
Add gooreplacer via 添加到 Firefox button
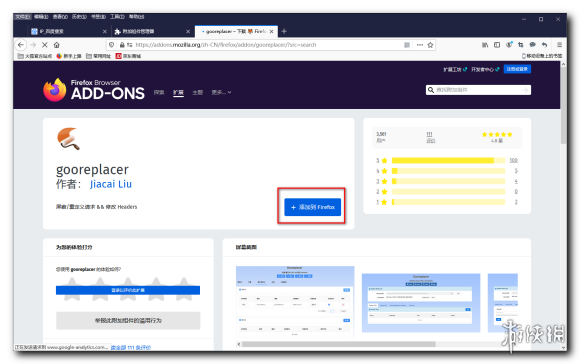click(x=313, y=207)
